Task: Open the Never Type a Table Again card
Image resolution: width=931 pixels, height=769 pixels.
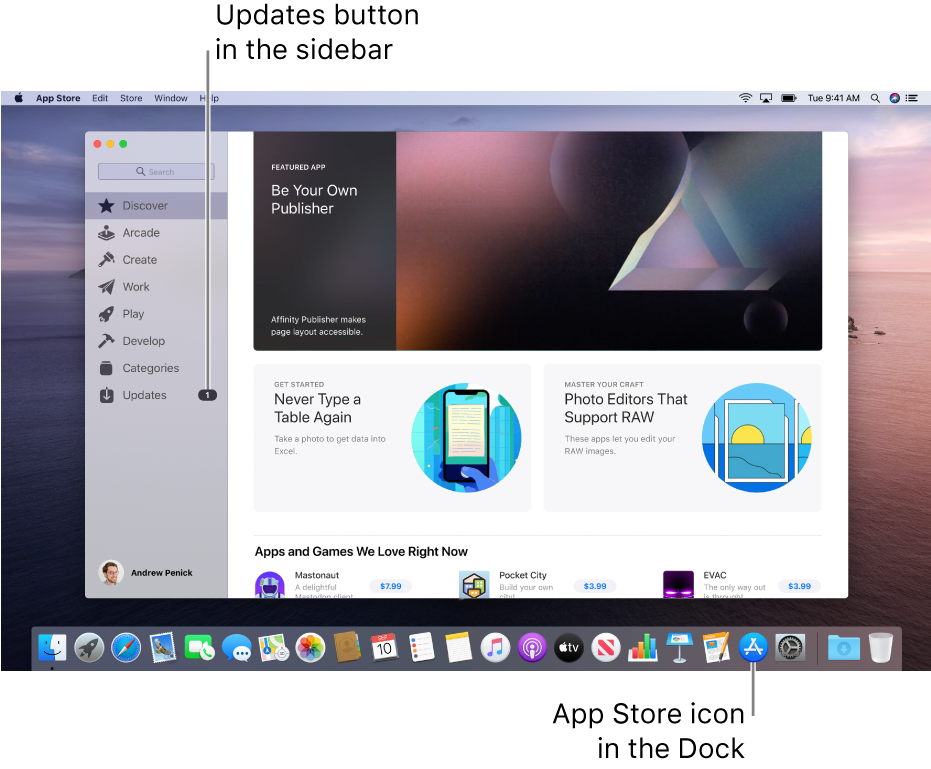Action: [392, 438]
